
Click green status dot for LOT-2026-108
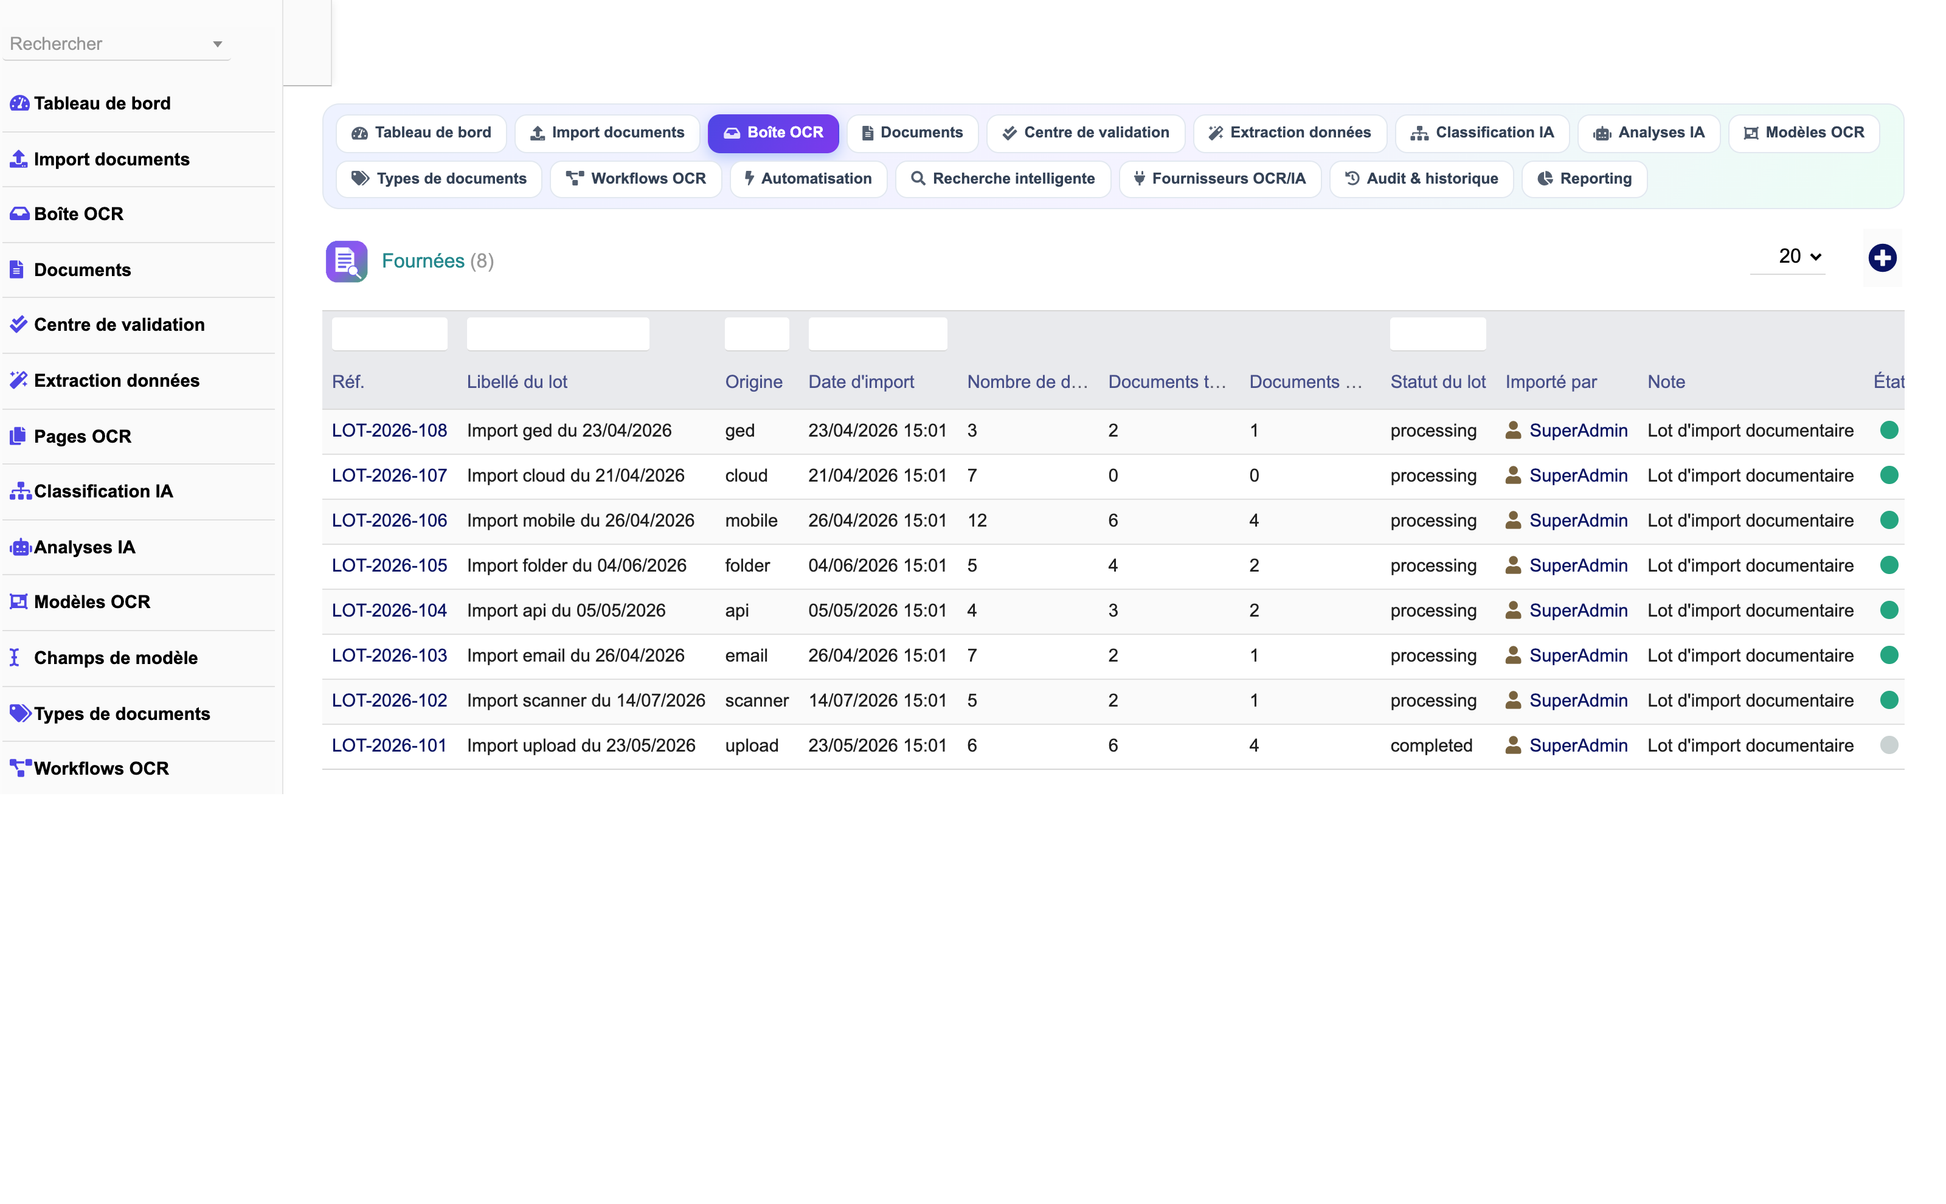[x=1889, y=431]
